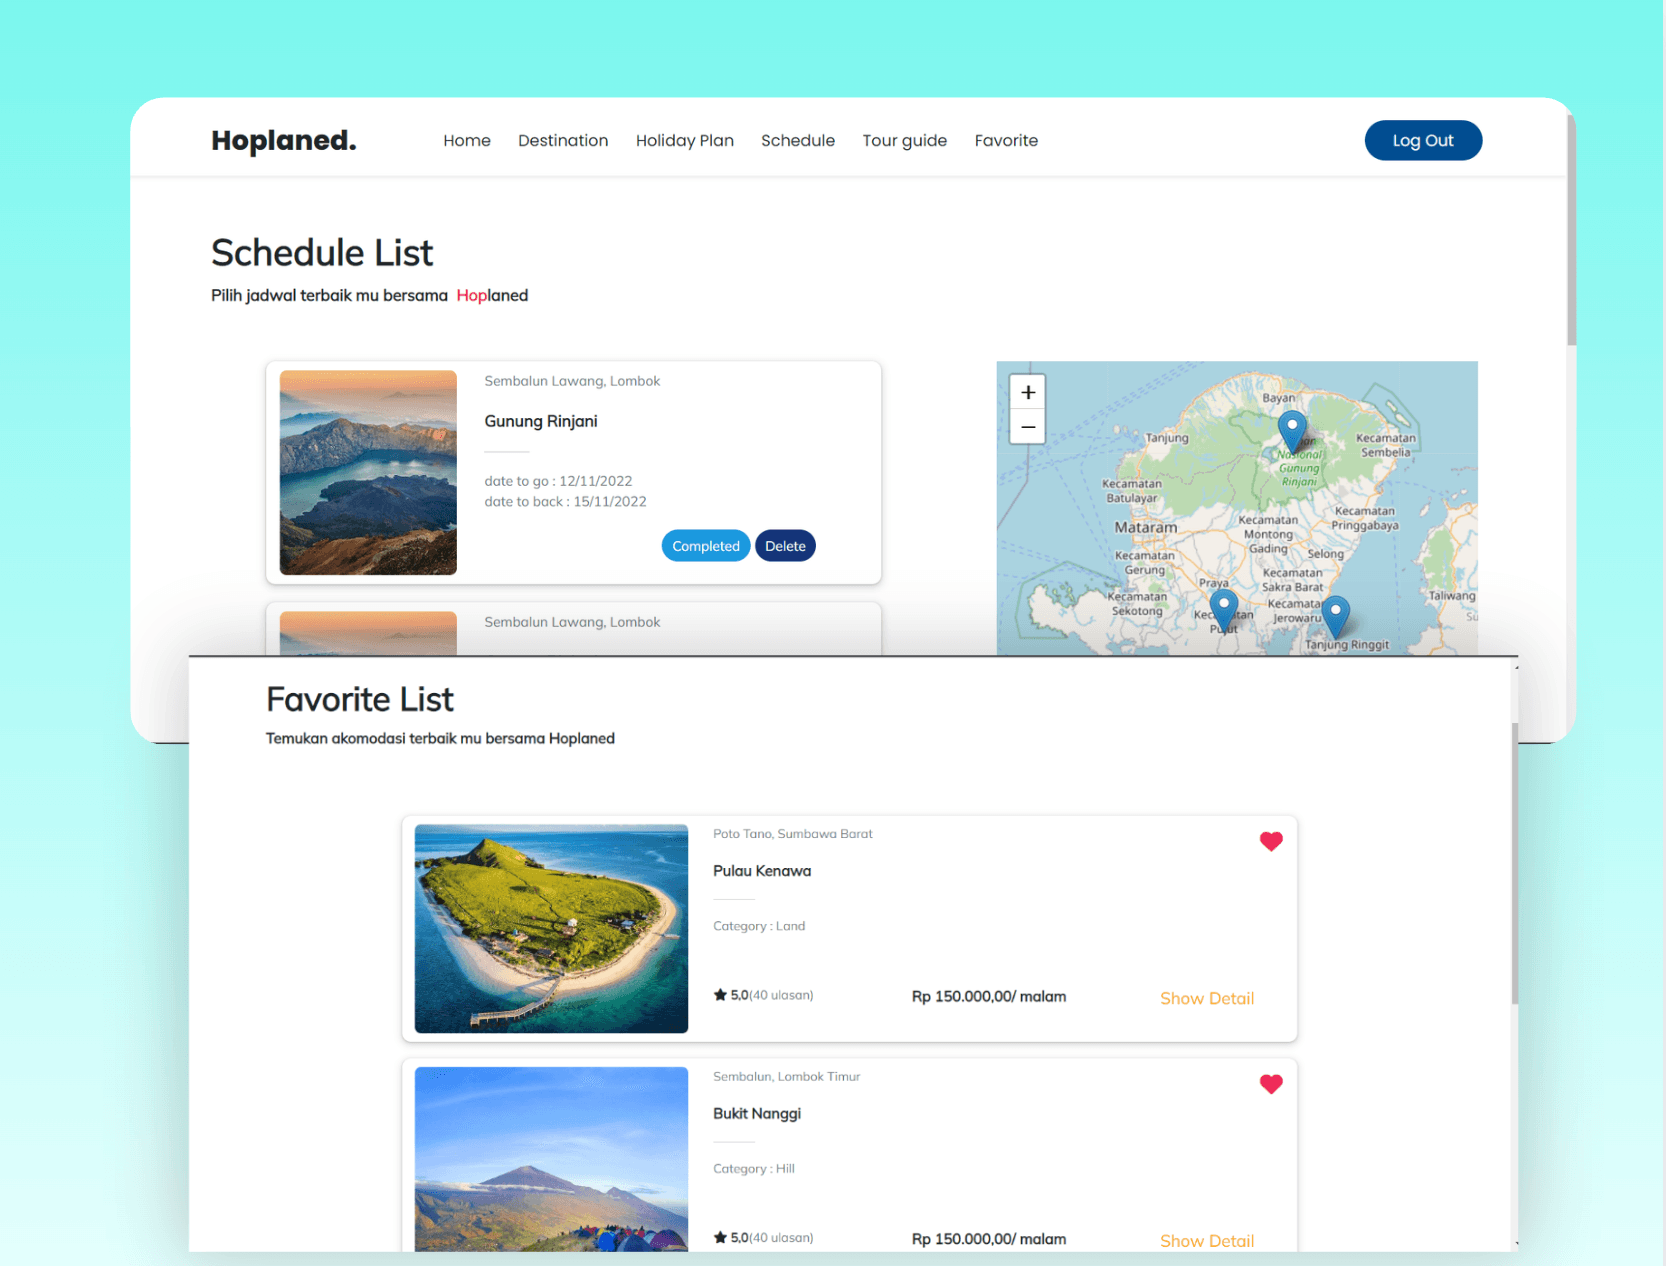Open the Destination page
Image resolution: width=1666 pixels, height=1266 pixels.
click(563, 140)
